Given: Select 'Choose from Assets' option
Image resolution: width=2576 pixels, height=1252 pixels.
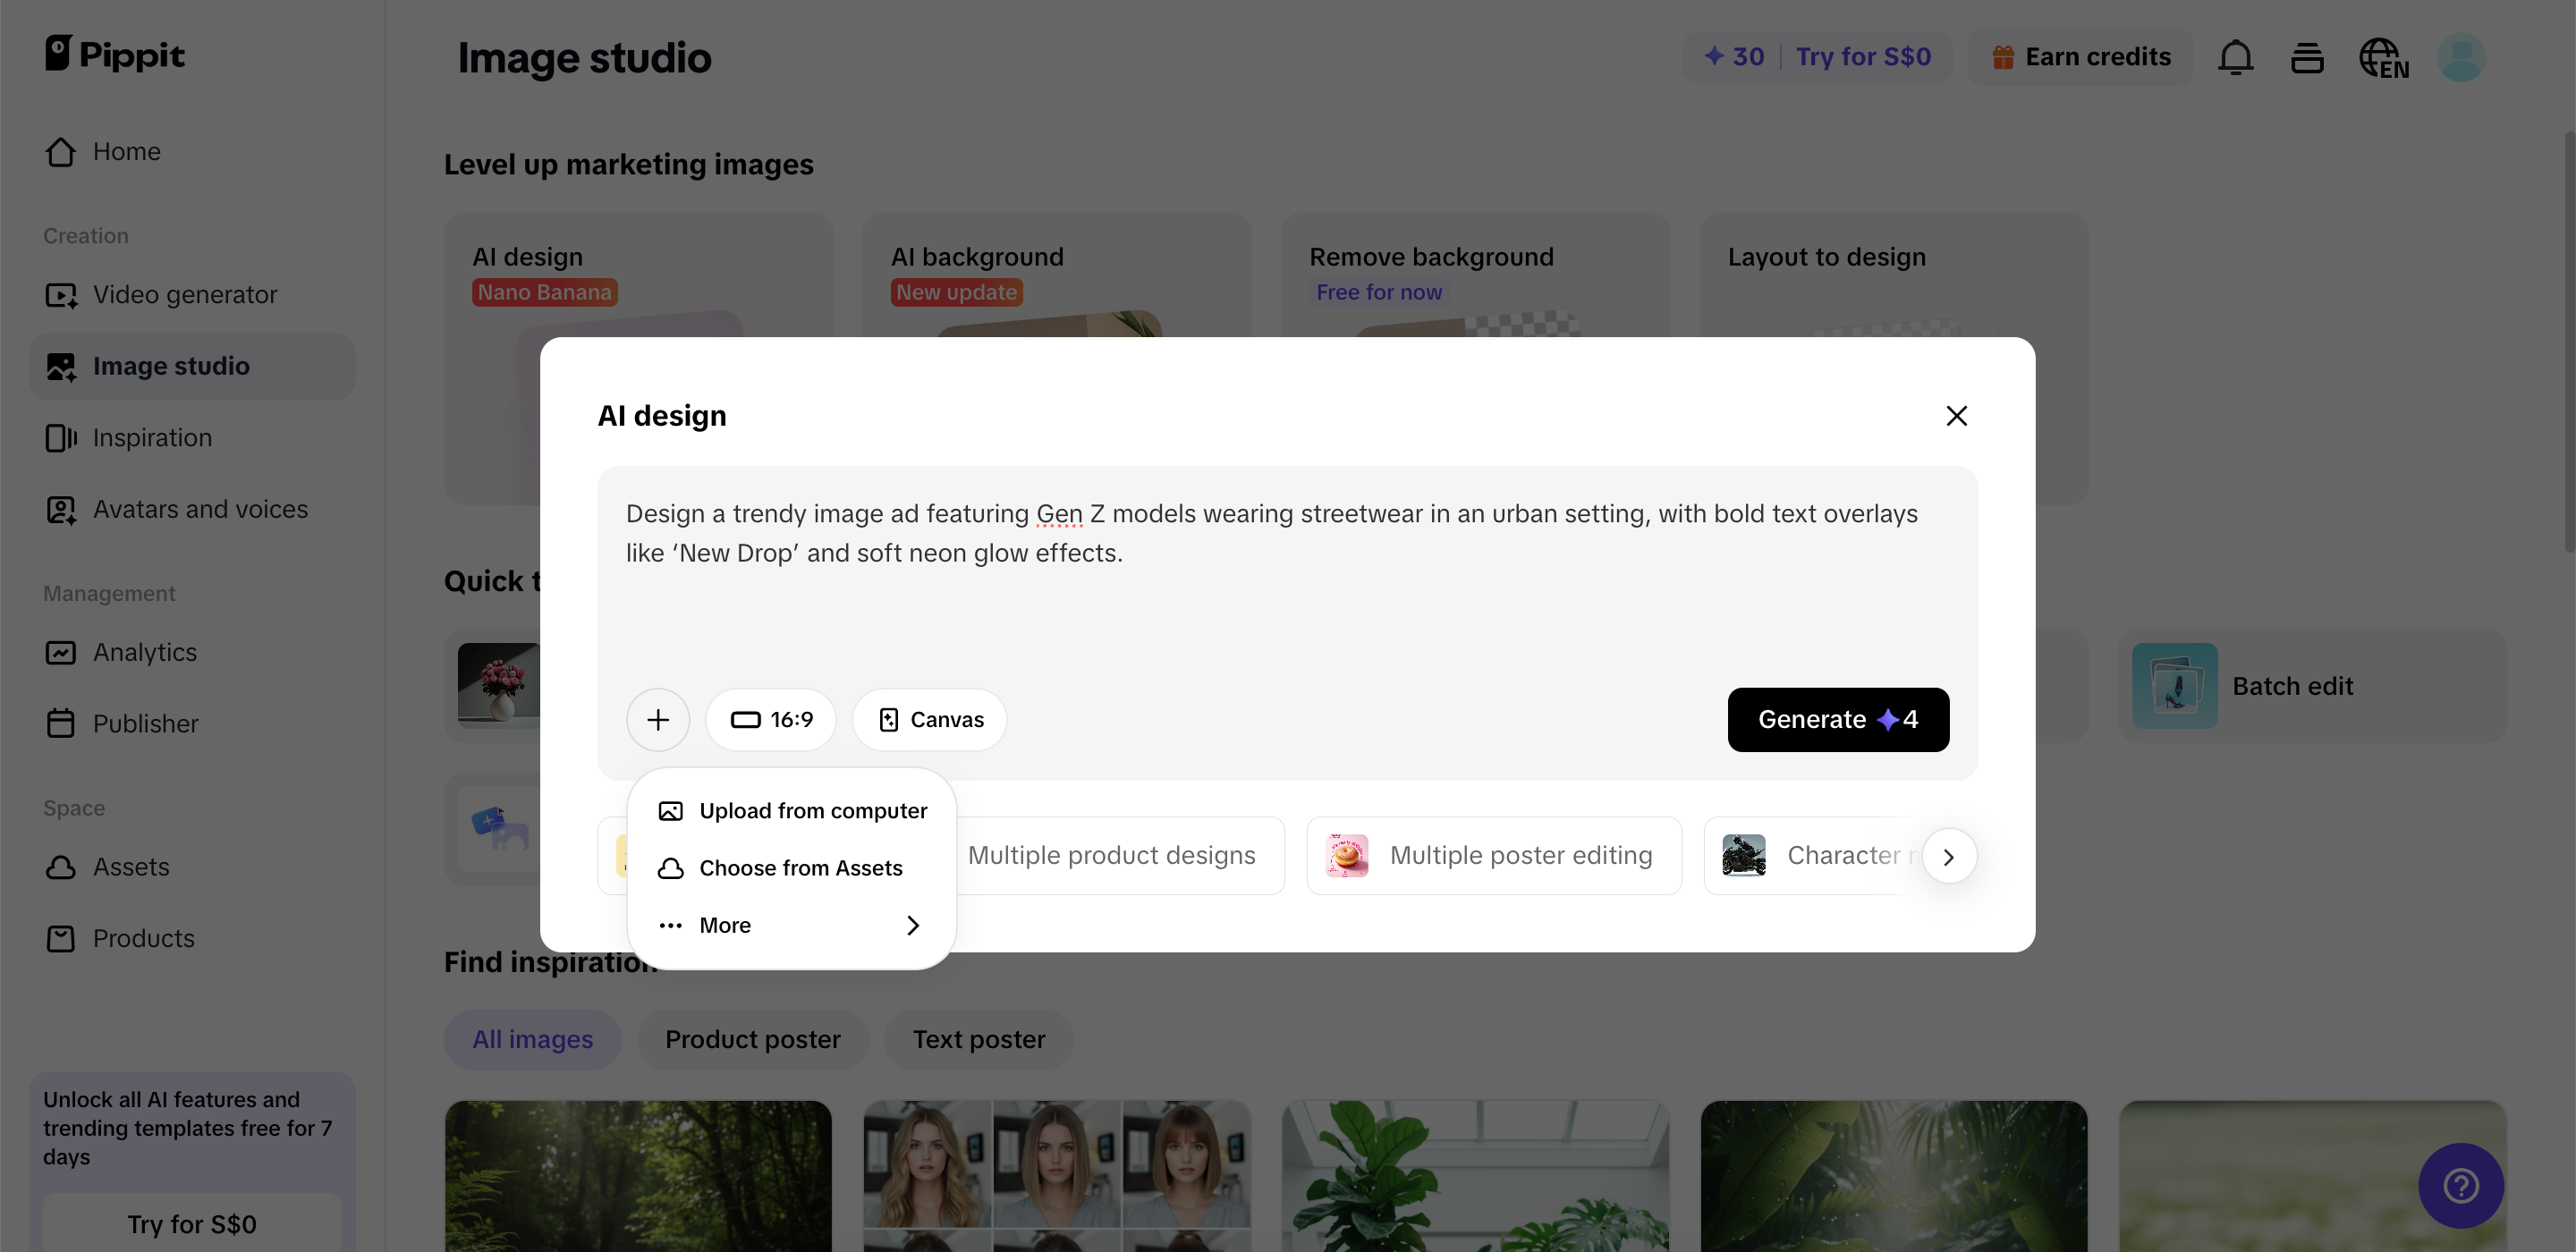Looking at the screenshot, I should [x=800, y=868].
